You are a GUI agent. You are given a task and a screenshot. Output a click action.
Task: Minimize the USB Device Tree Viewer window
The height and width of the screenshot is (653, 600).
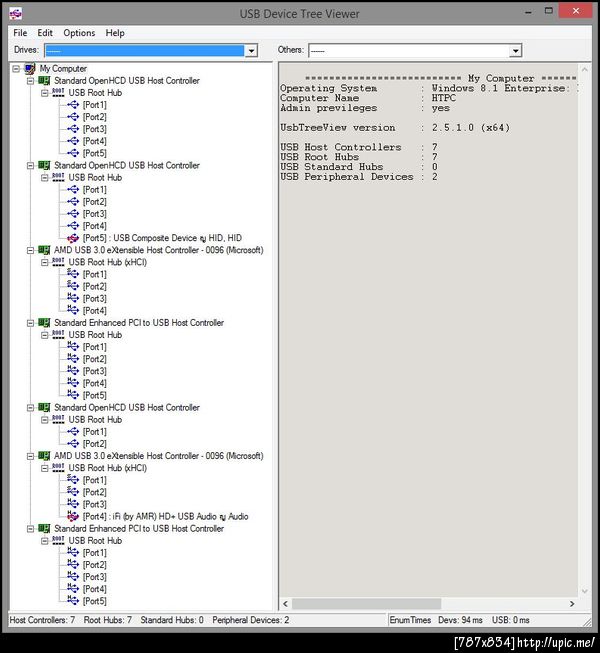(x=528, y=12)
